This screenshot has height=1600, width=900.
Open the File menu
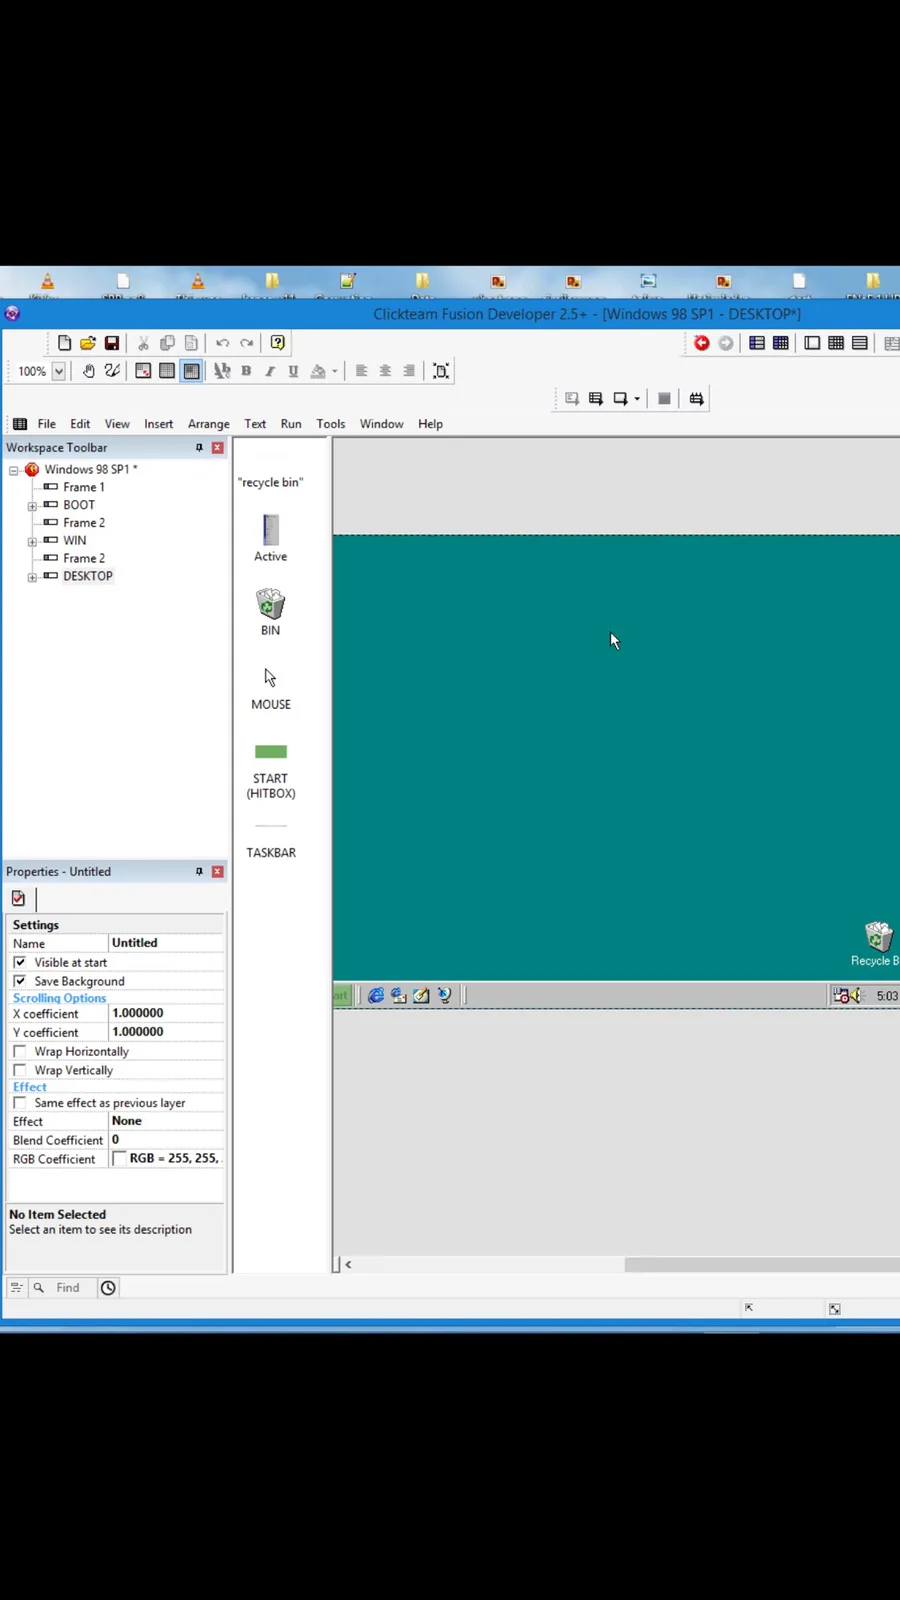tap(47, 424)
